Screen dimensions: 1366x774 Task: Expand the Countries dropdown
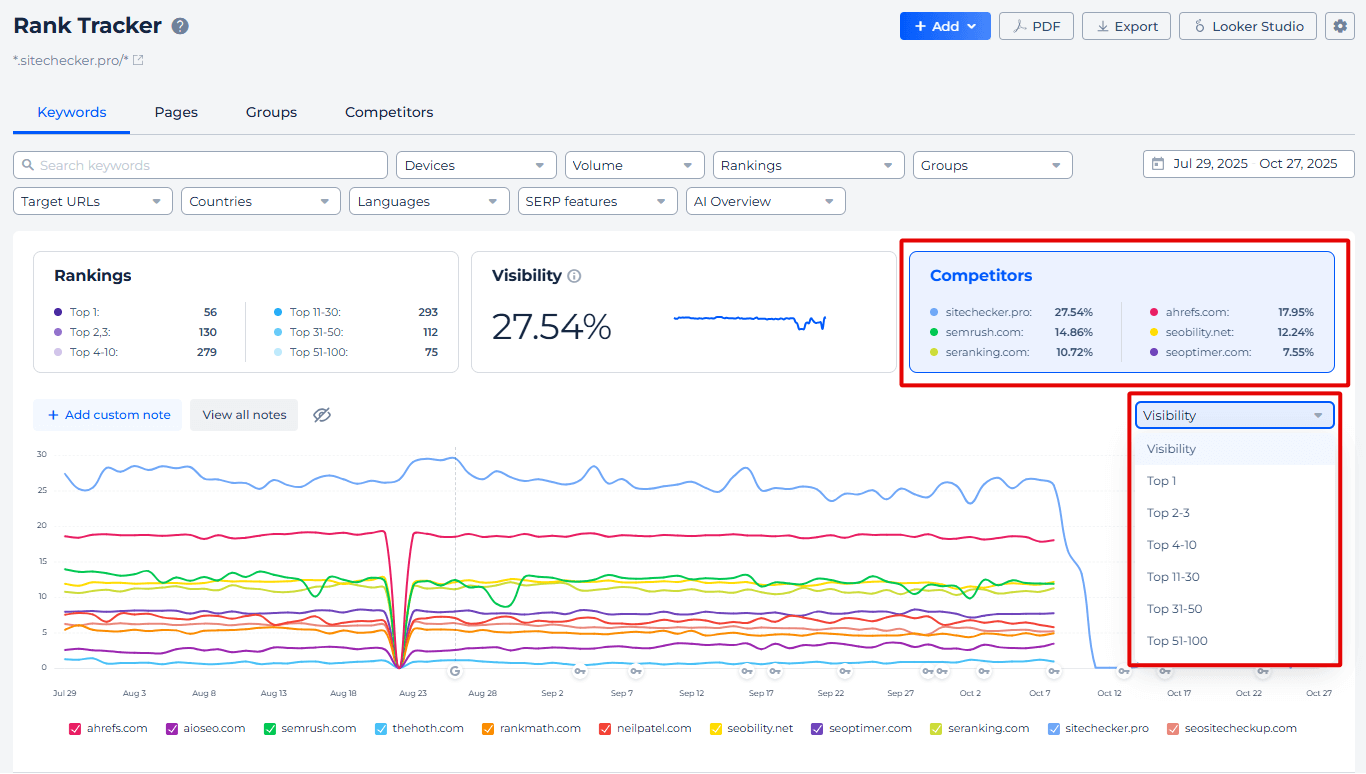point(260,200)
